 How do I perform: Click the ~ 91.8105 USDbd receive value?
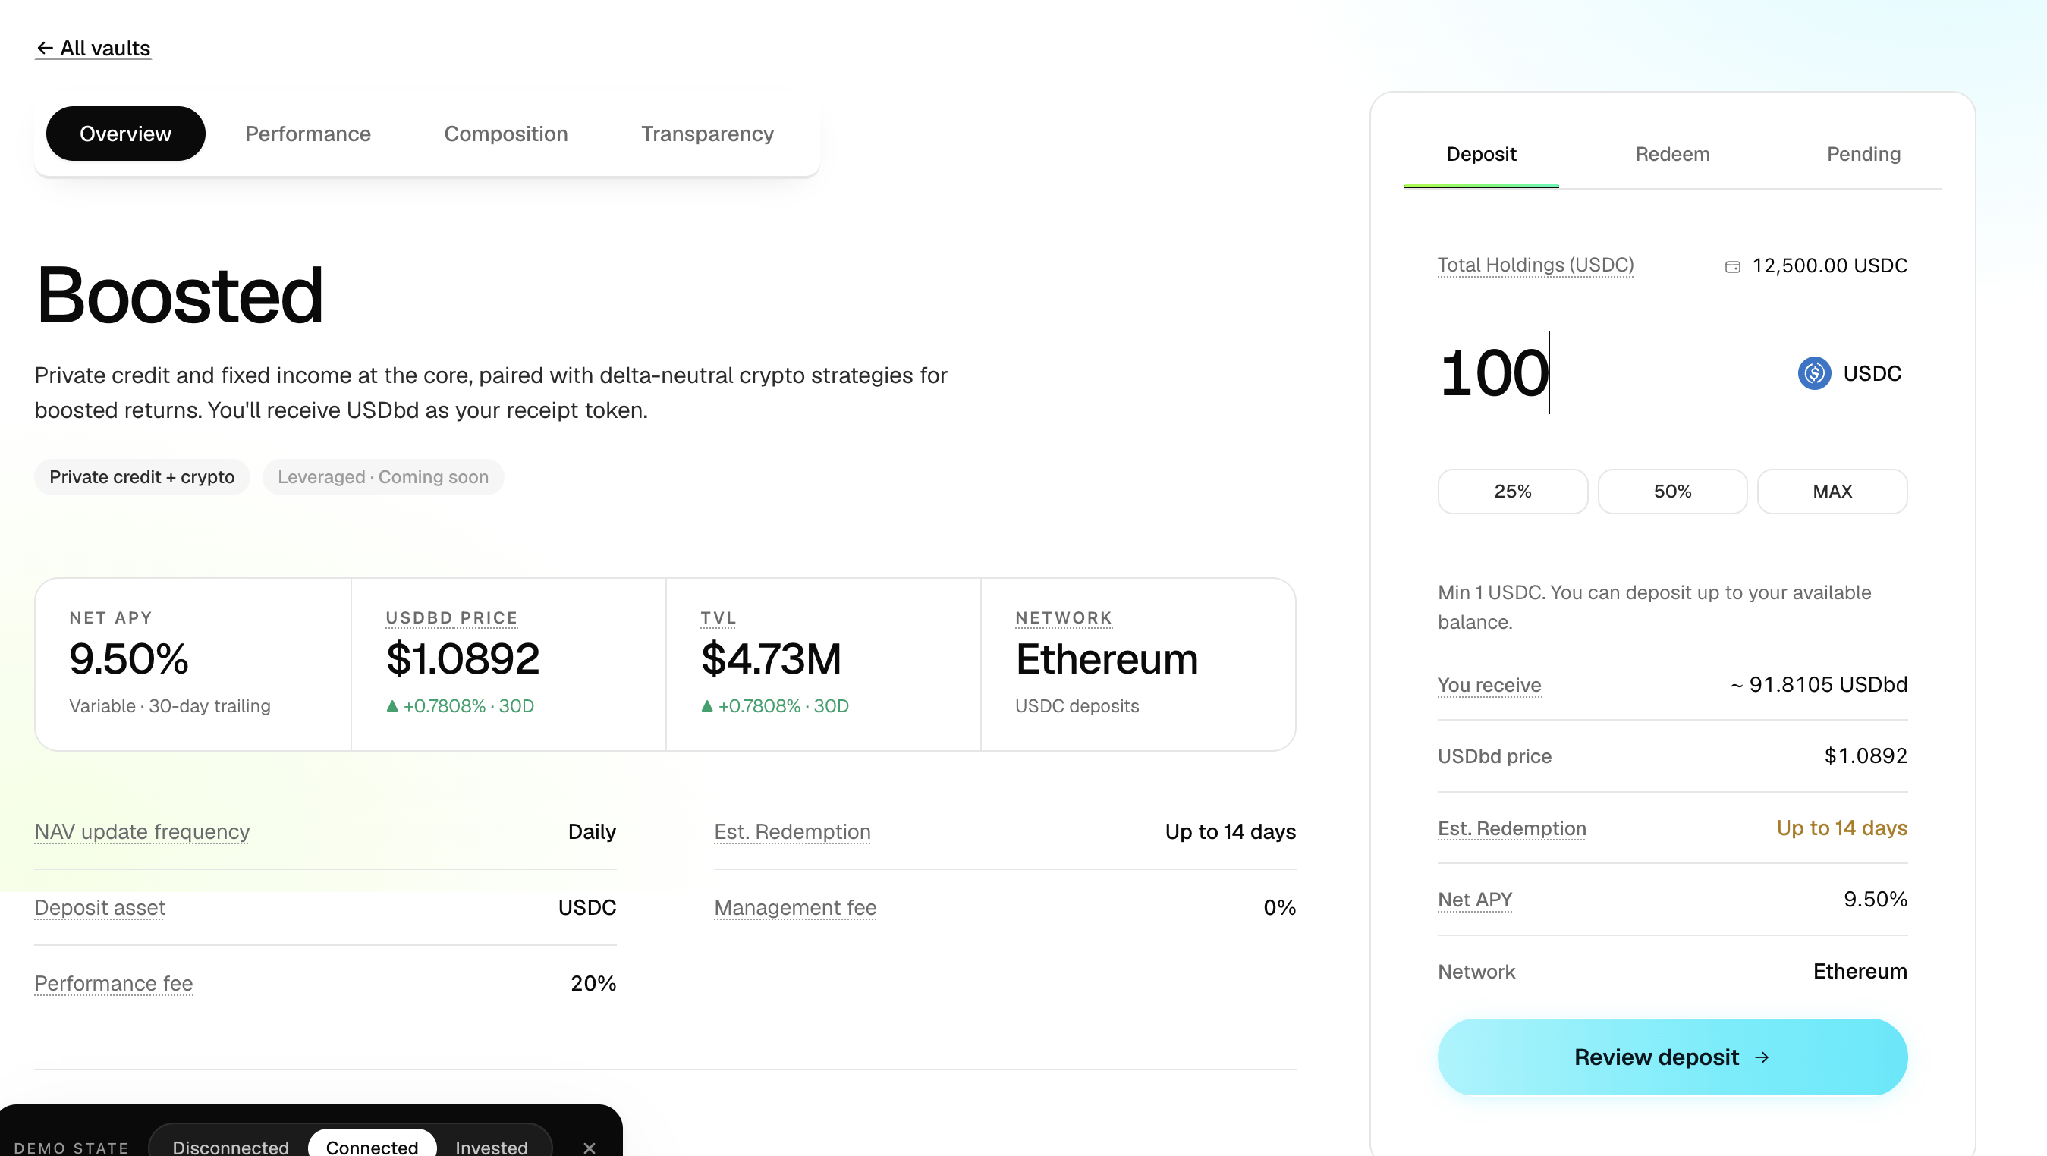[1819, 685]
